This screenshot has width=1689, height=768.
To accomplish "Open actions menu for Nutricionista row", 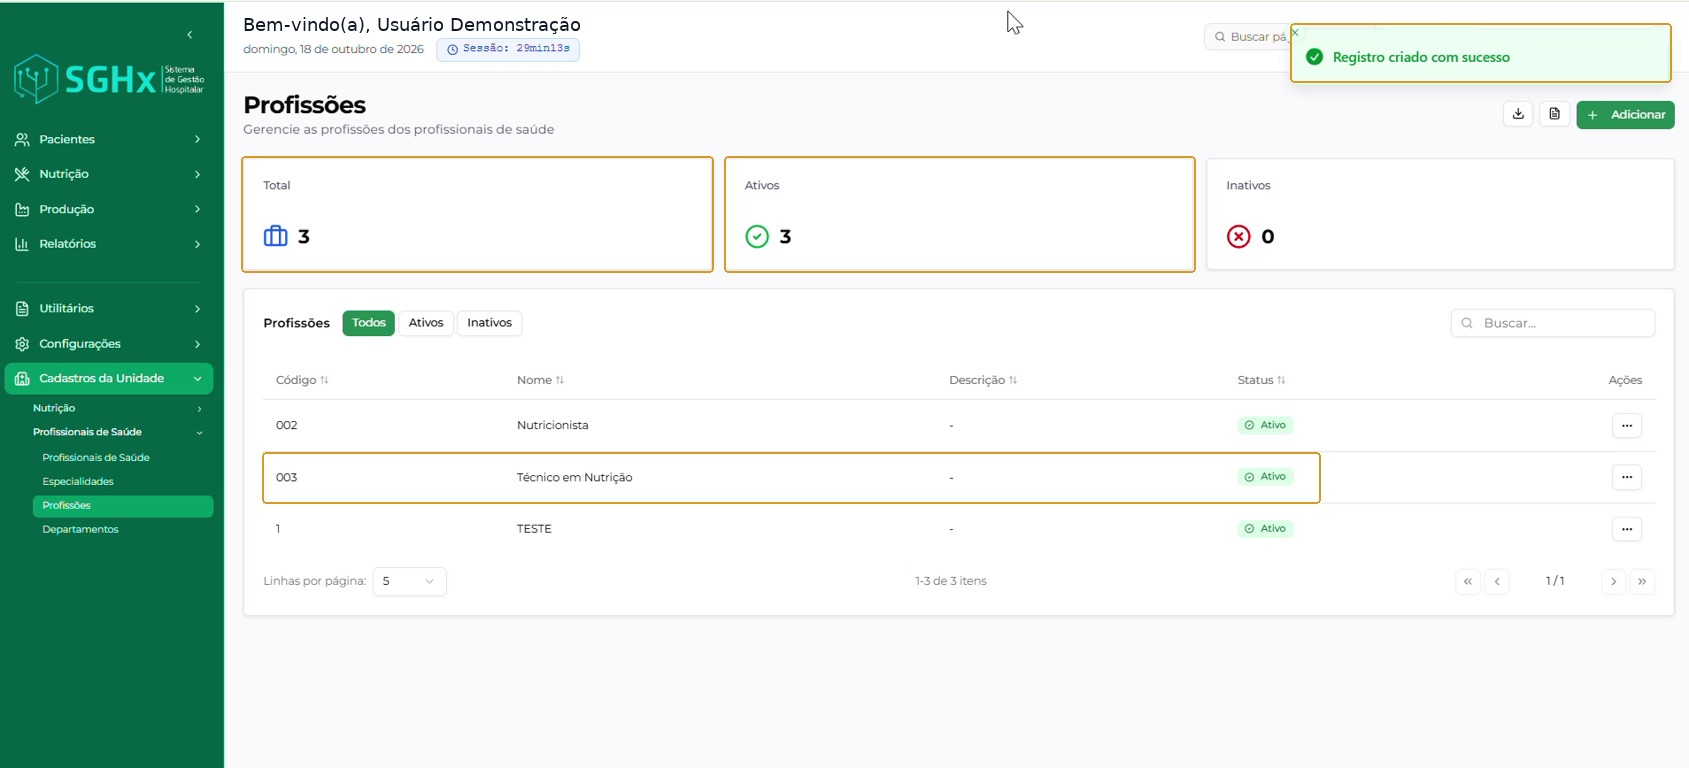I will click(1627, 425).
